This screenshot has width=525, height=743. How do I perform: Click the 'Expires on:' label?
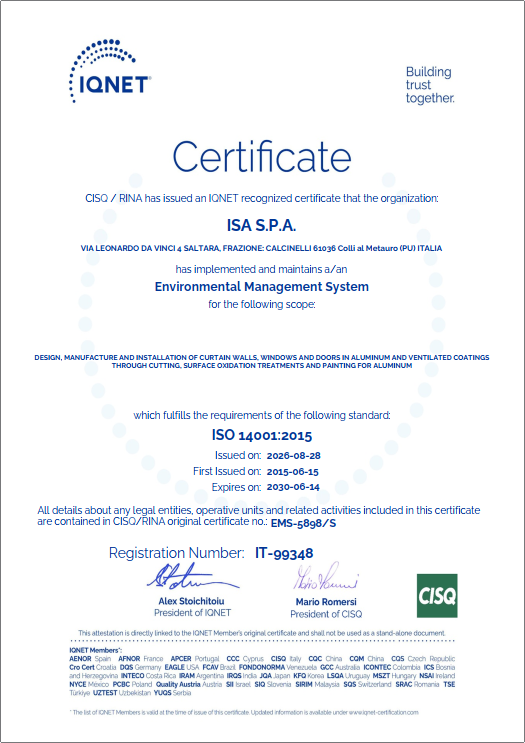[236, 487]
